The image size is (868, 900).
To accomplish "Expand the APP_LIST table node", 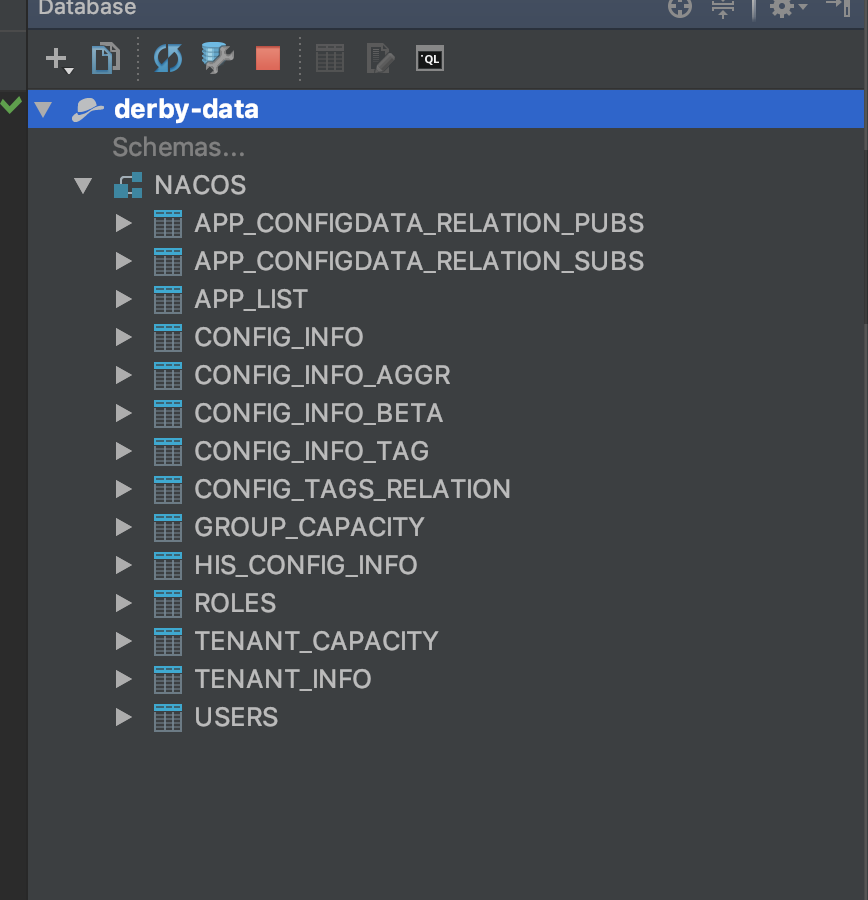I will click(123, 299).
